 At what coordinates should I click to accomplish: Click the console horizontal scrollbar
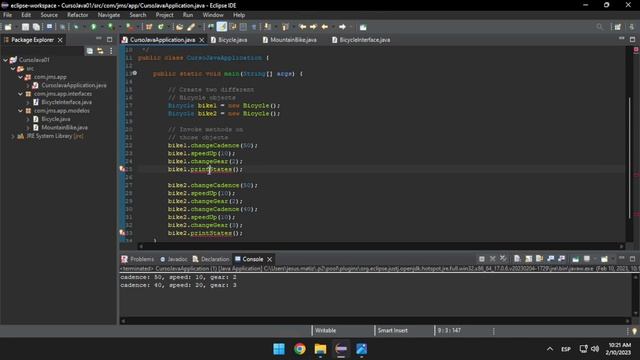point(375,321)
